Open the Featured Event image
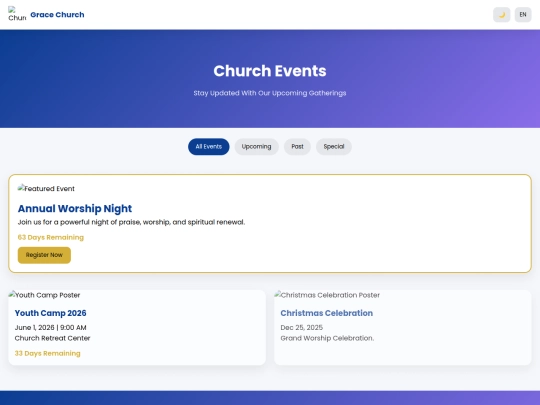This screenshot has height=405, width=540. [46, 189]
